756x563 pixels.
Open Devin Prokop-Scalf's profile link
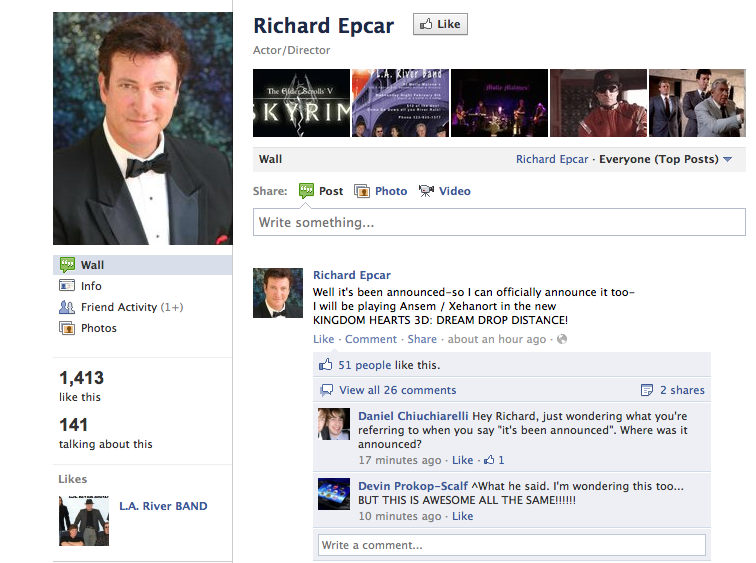coord(413,486)
